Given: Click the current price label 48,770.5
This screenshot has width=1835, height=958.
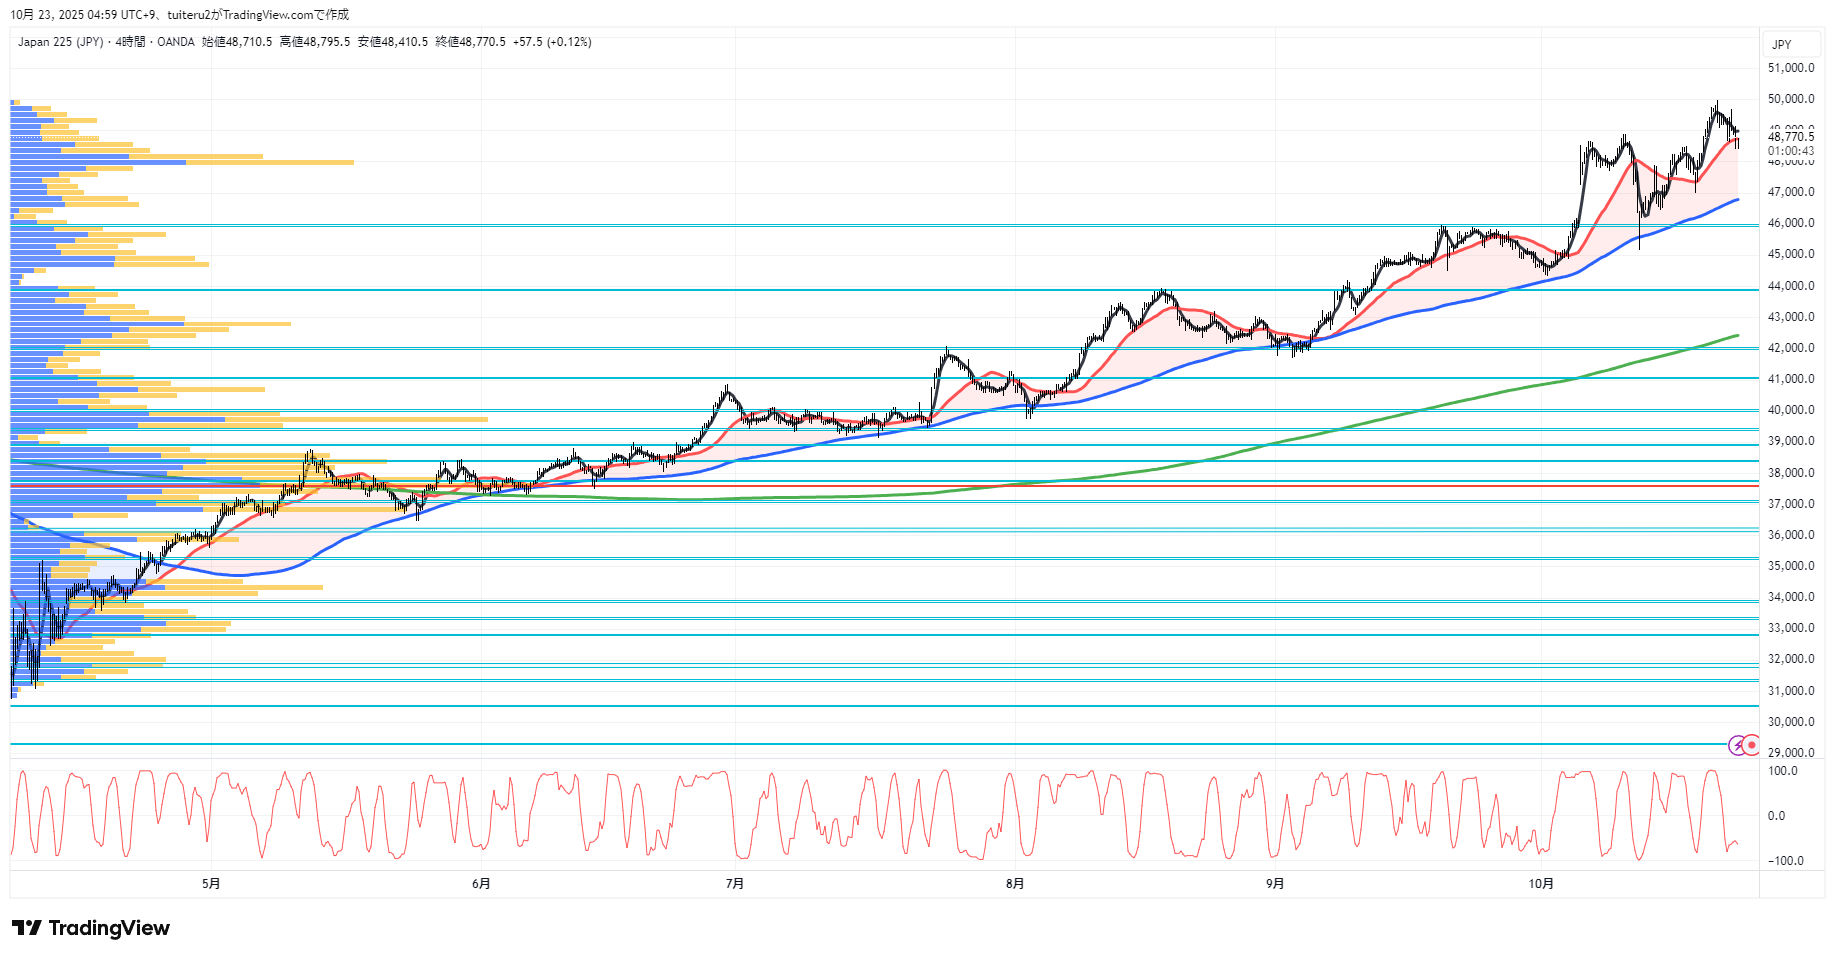Looking at the screenshot, I should [x=1790, y=137].
